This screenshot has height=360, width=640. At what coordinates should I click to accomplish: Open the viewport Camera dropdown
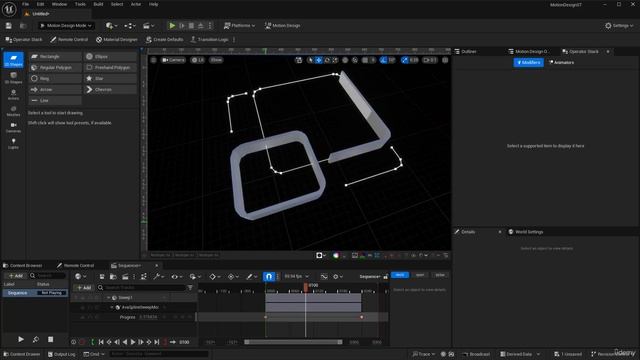point(173,60)
